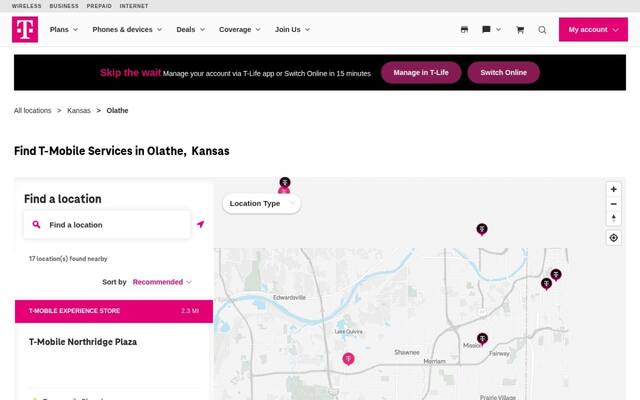Switch to the Business top tab
The width and height of the screenshot is (640, 400).
click(64, 6)
